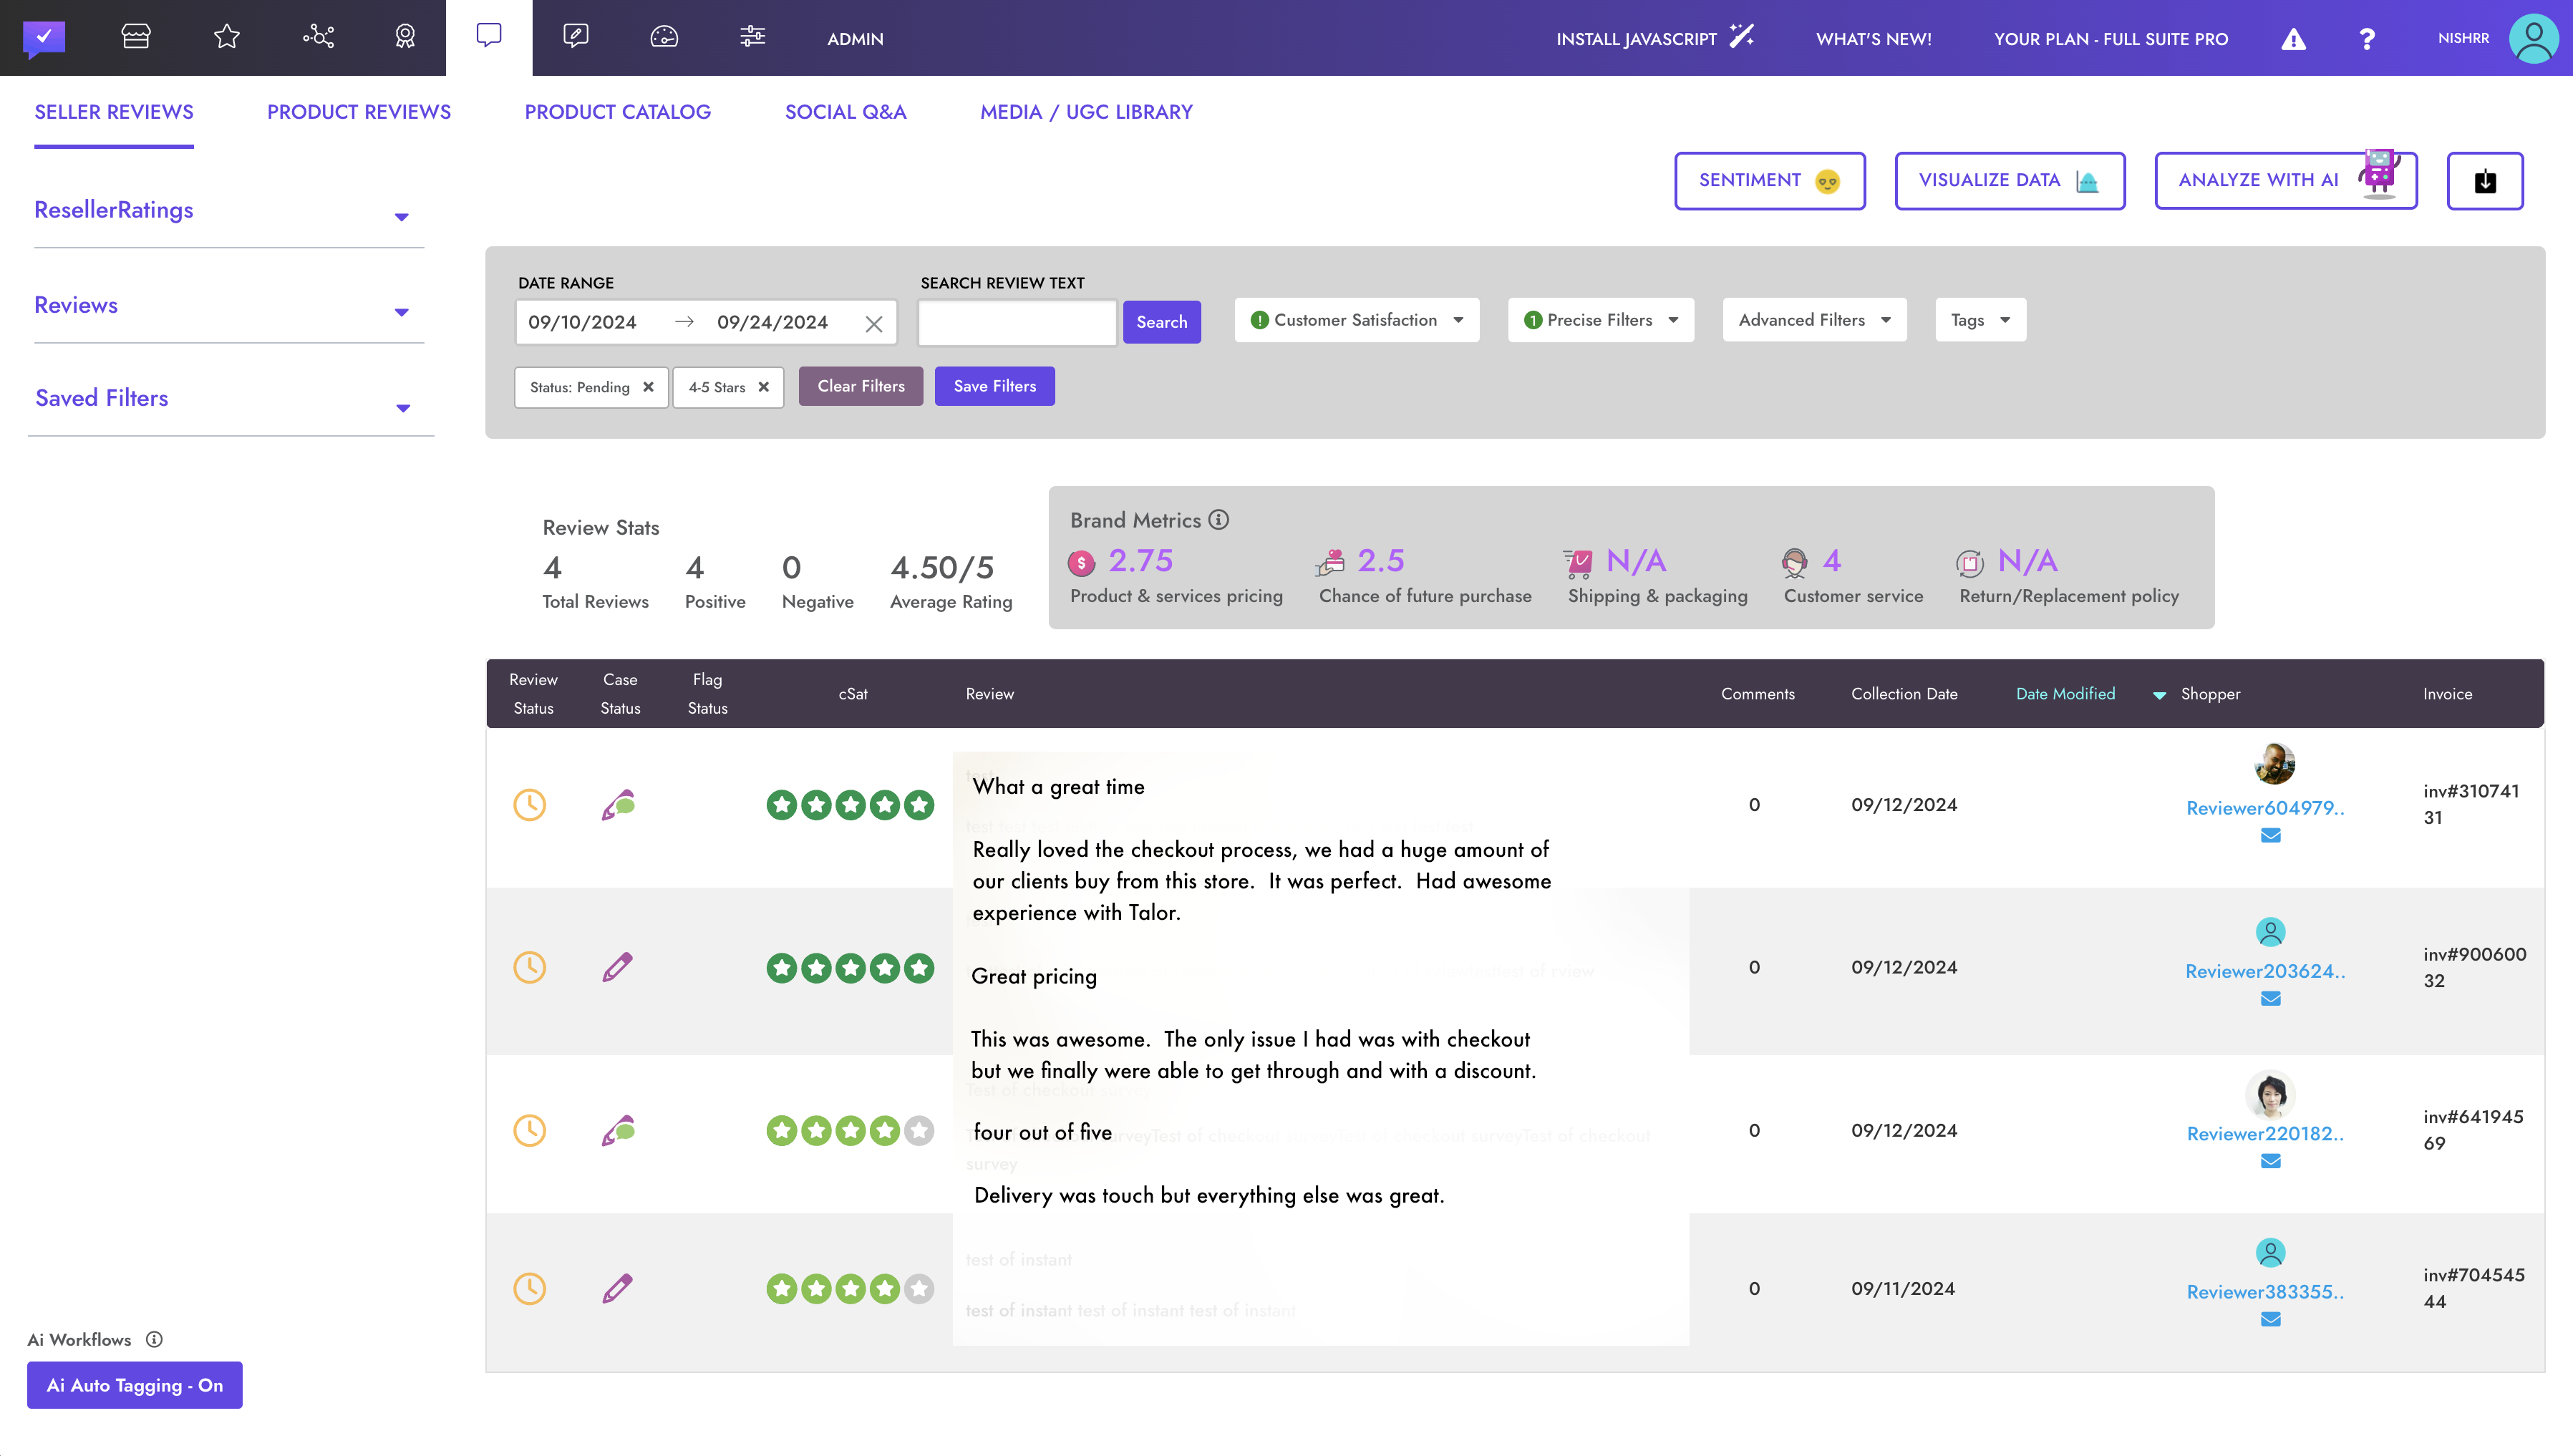Click the Clear Filters button

[x=860, y=386]
